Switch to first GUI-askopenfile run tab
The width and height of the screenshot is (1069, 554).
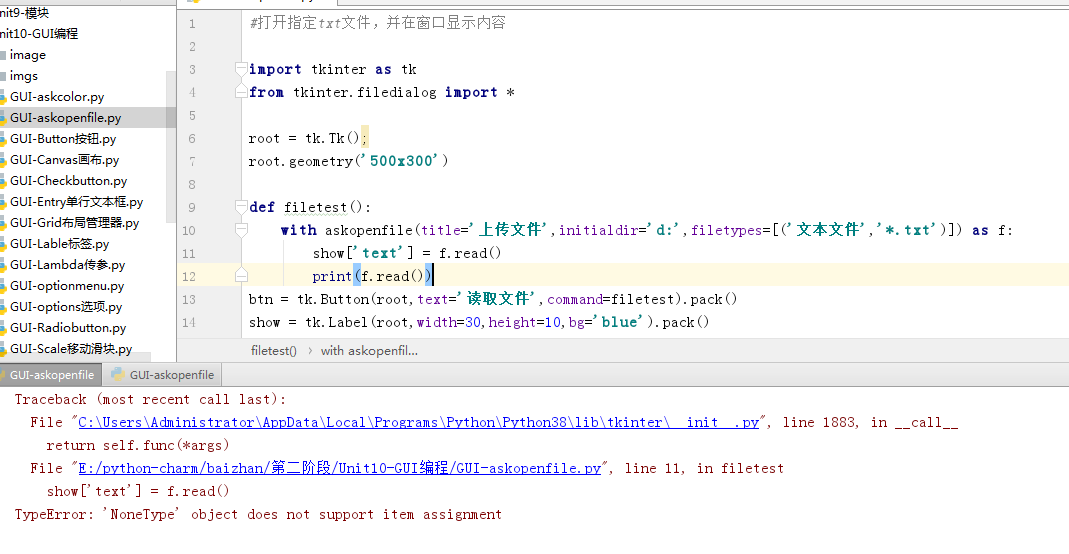(x=51, y=375)
